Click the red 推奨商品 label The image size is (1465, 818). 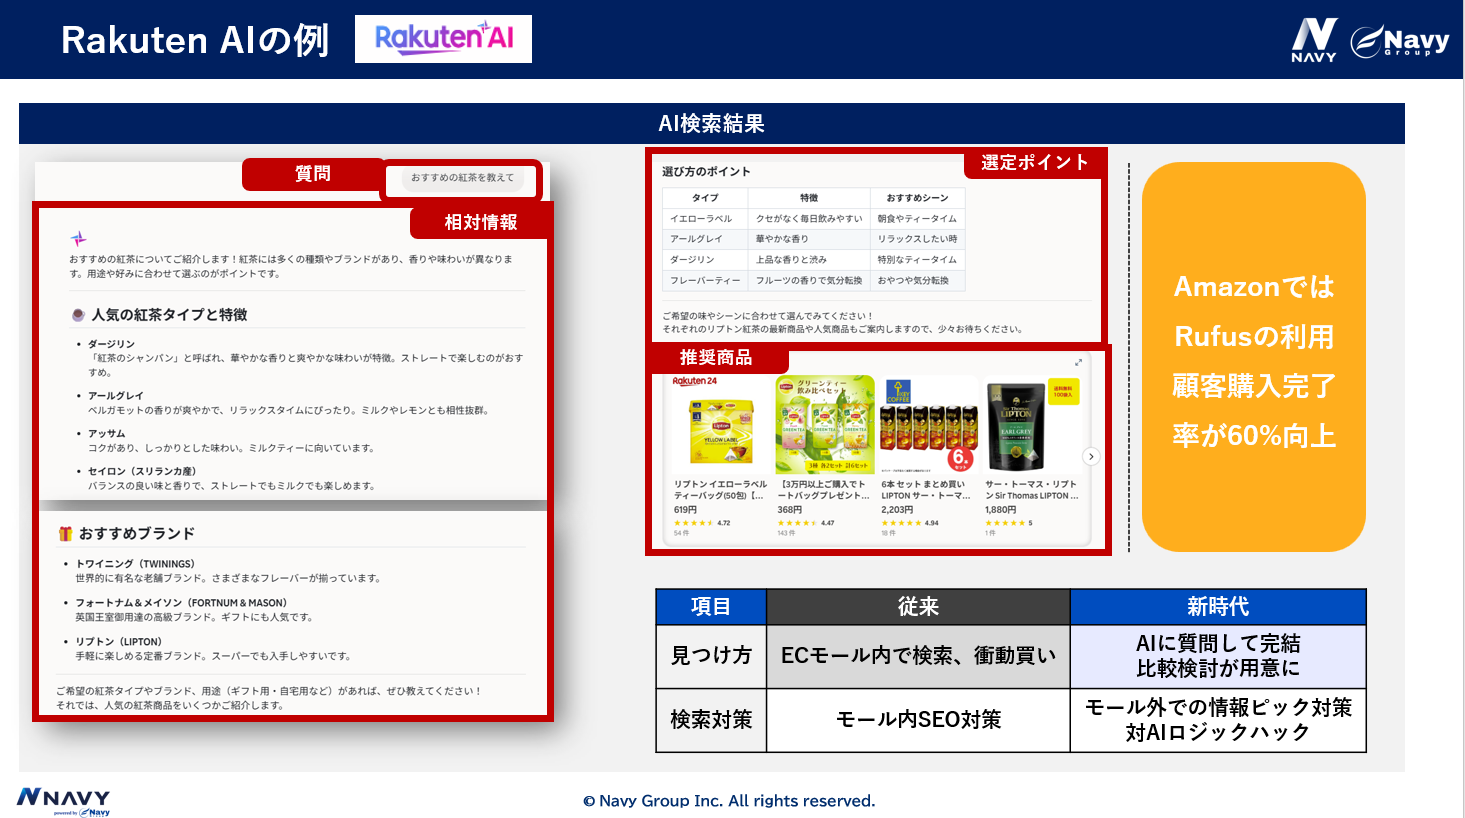coord(716,358)
